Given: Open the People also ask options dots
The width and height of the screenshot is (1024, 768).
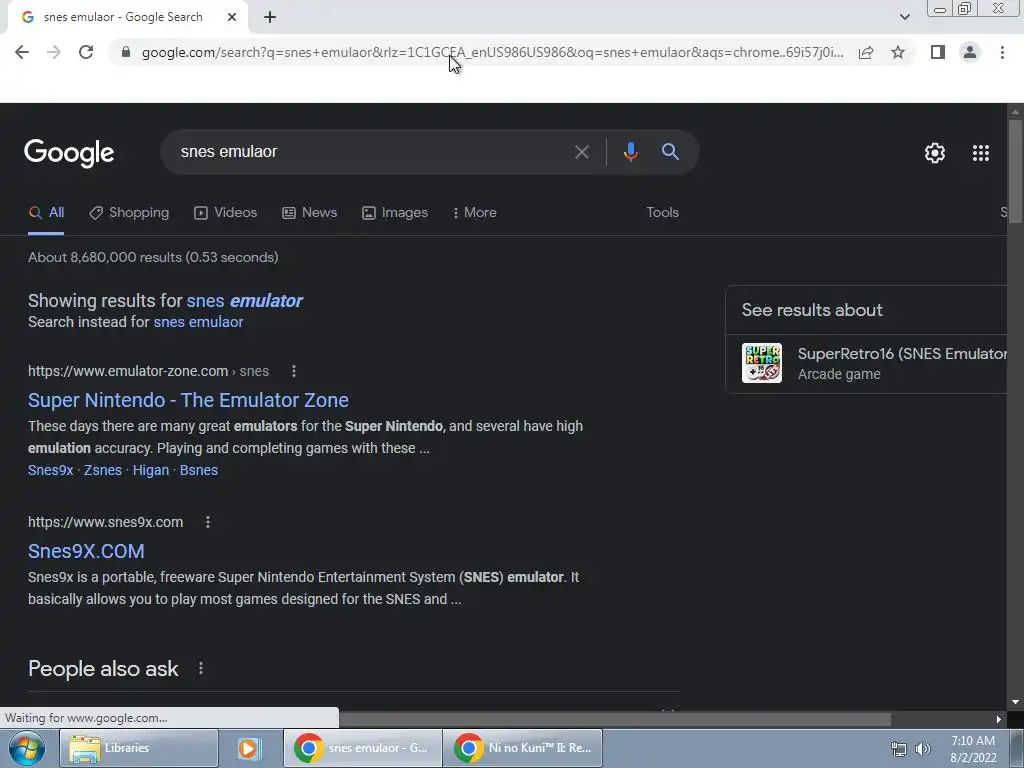Looking at the screenshot, I should click(x=200, y=669).
